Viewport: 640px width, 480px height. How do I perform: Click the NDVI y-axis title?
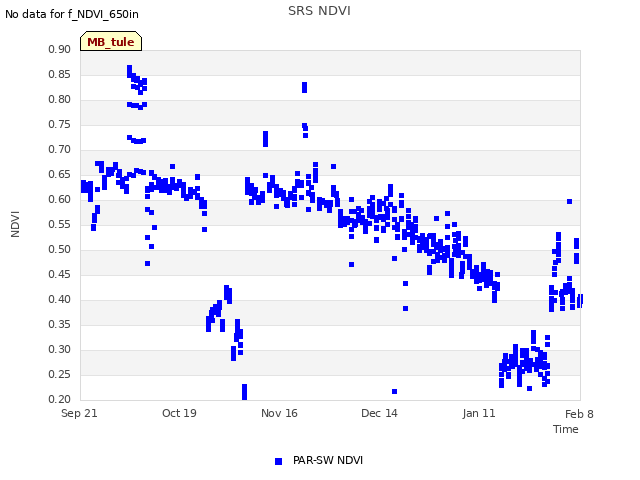(x=15, y=224)
